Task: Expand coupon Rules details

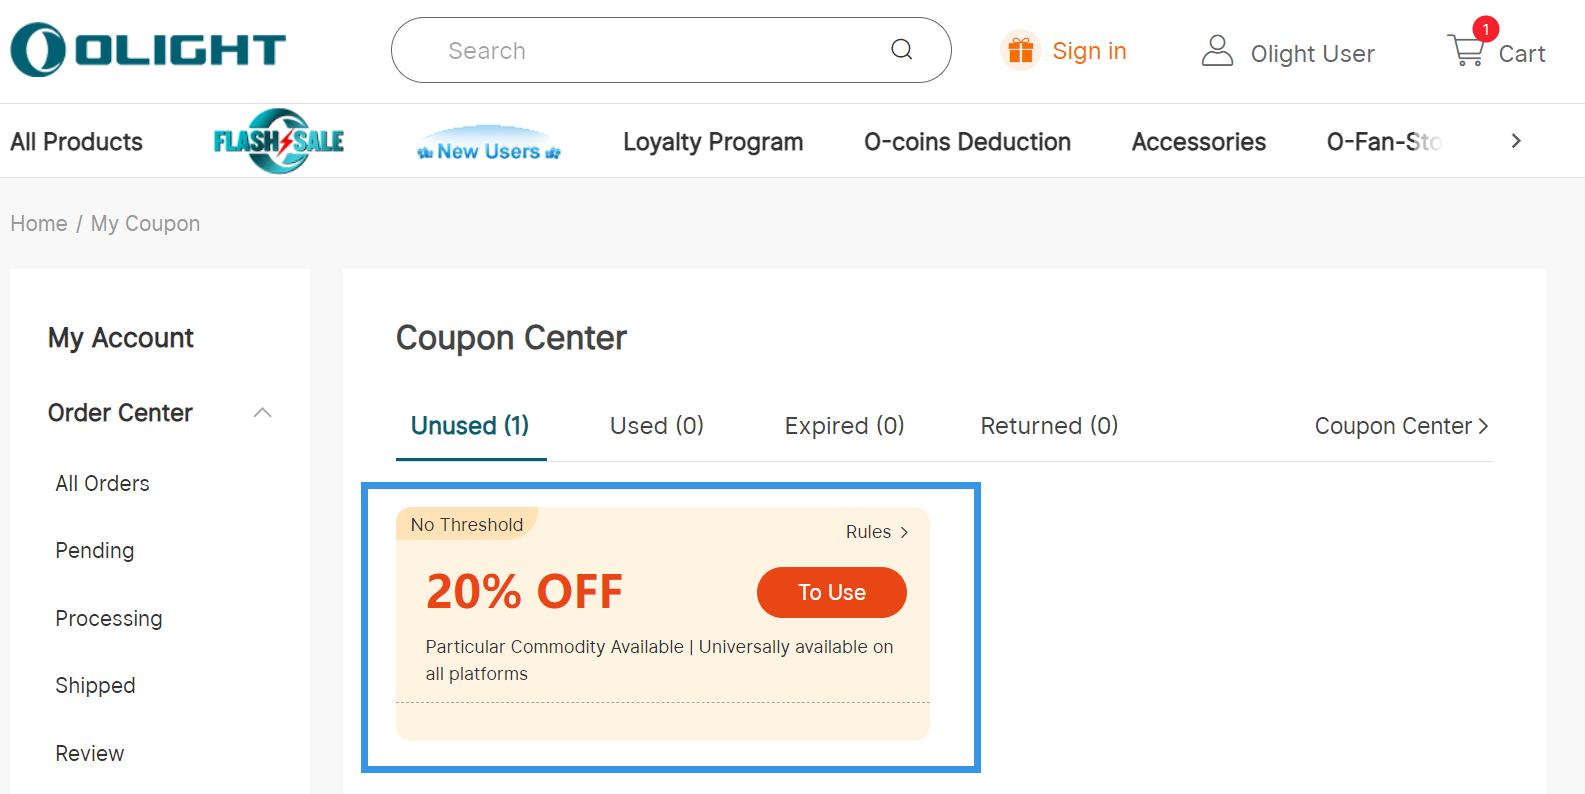Action: pos(877,532)
